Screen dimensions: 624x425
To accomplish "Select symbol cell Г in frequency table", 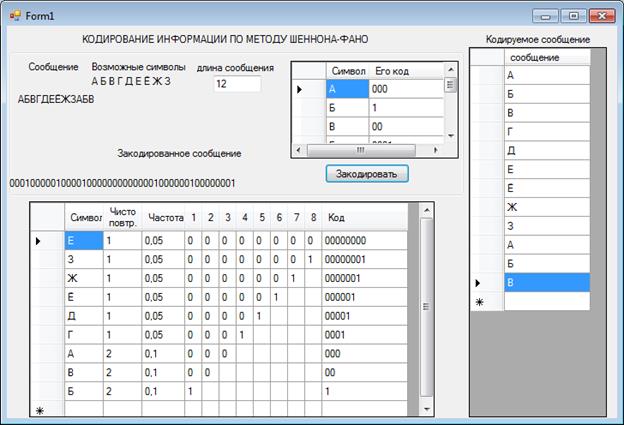I will (x=84, y=335).
